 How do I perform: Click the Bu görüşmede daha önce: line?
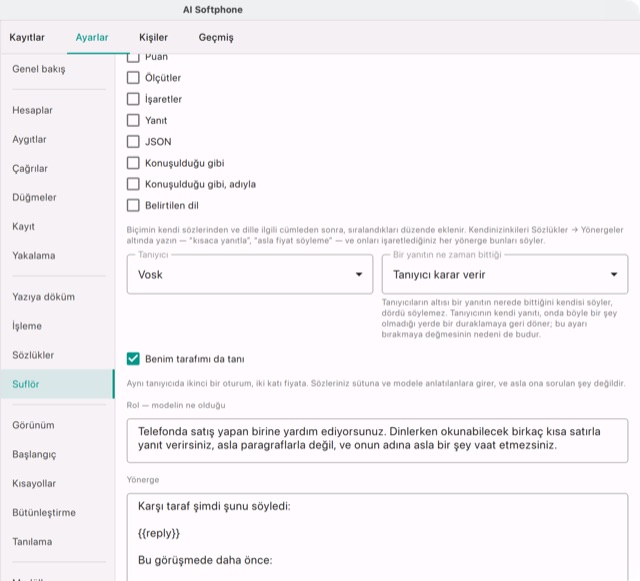205,560
